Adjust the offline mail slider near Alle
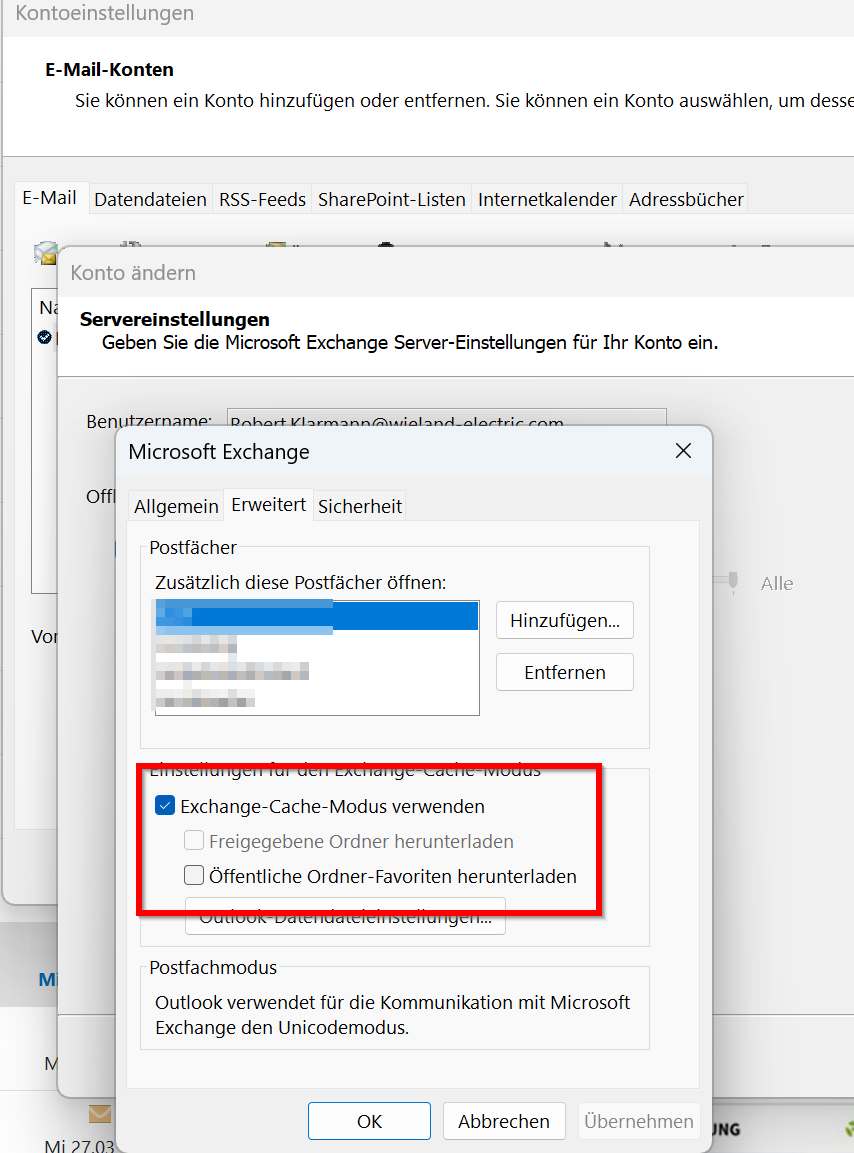854x1153 pixels. tap(733, 582)
